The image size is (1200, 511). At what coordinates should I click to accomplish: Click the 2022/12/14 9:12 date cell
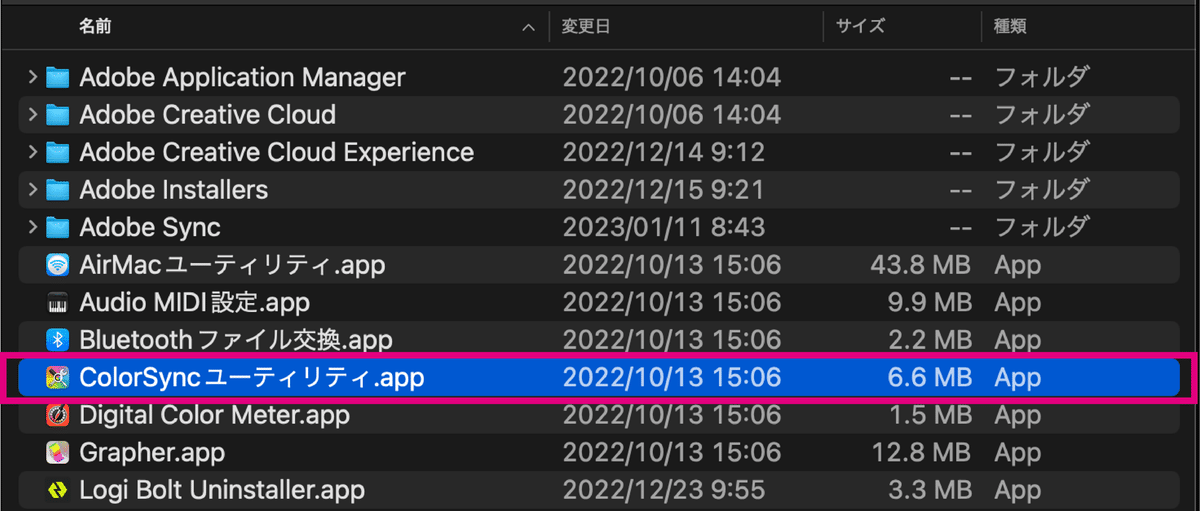(x=664, y=153)
